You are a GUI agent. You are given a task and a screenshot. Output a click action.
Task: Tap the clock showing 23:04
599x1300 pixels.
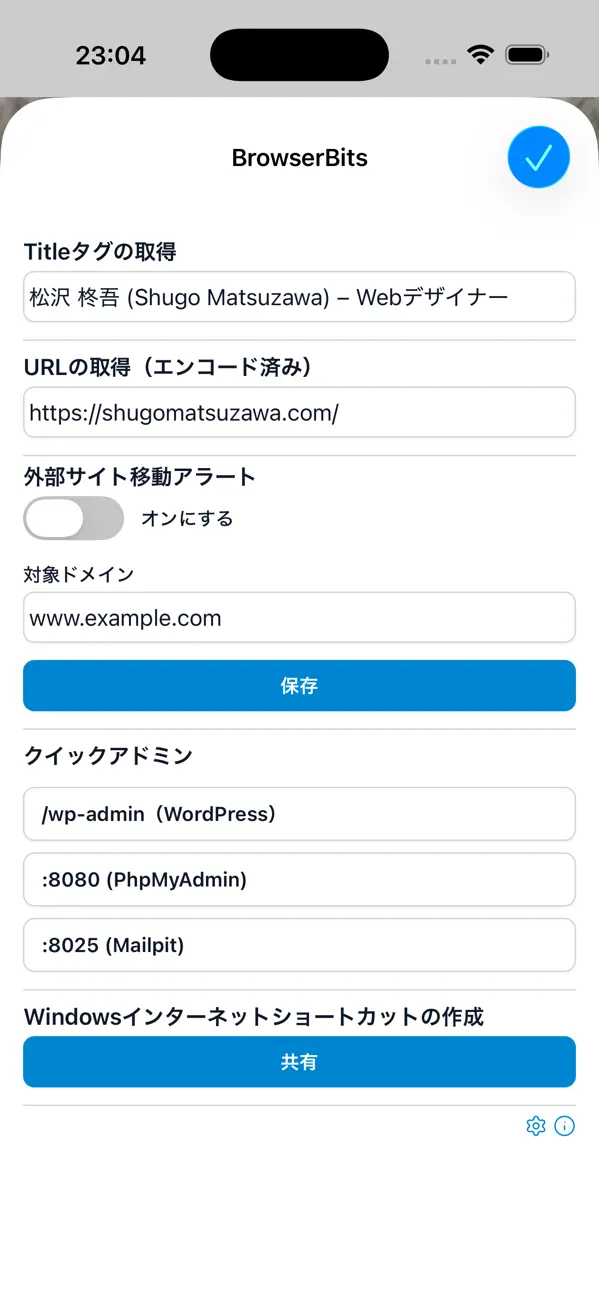tap(113, 55)
